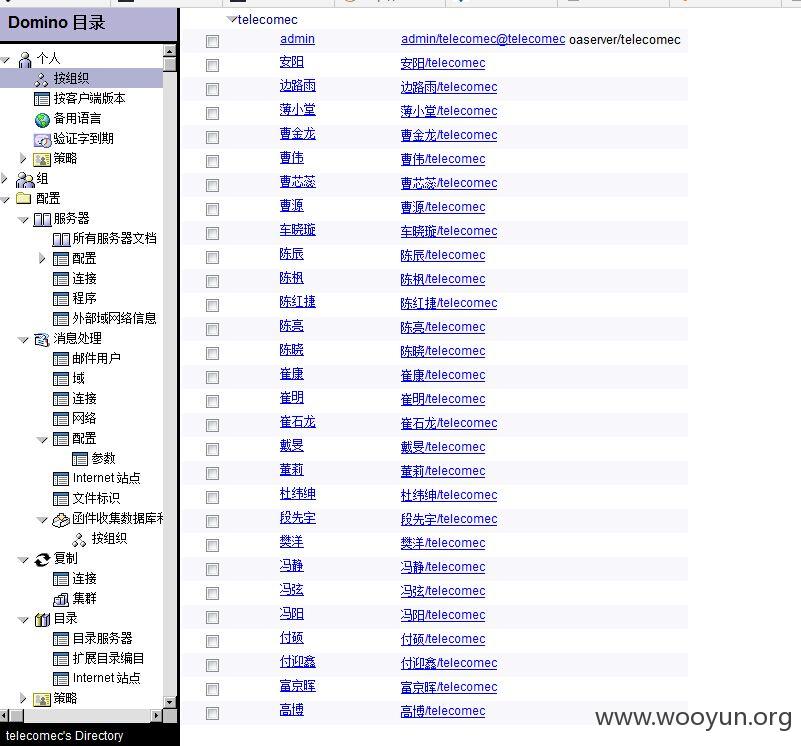
Task: Click the globe icon for 备用语言
Action: pyautogui.click(x=42, y=120)
